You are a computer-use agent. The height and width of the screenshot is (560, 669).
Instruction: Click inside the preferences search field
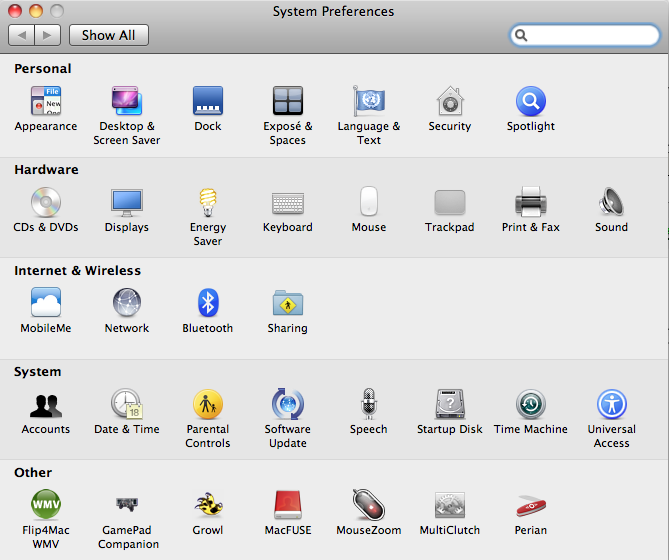585,35
